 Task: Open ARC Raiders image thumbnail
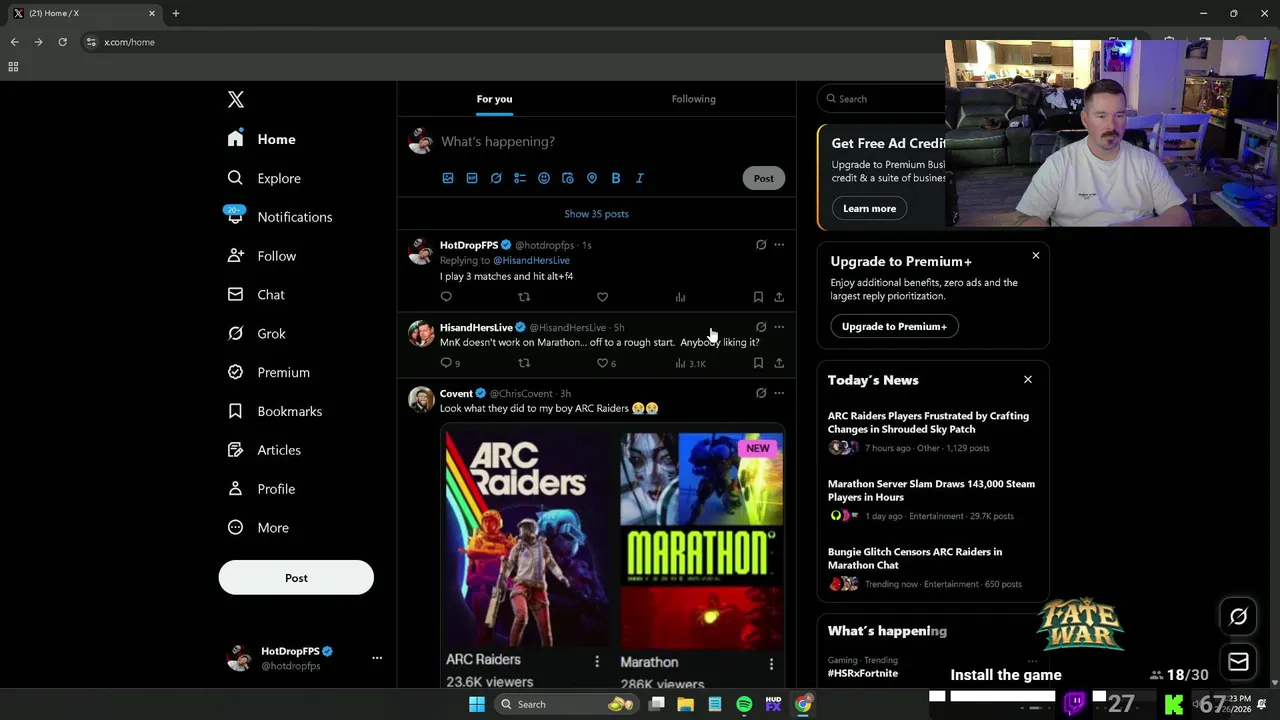tap(527, 539)
